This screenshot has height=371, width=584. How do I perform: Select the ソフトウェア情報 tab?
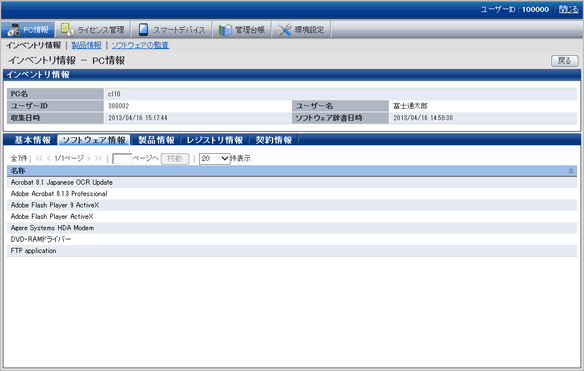94,140
